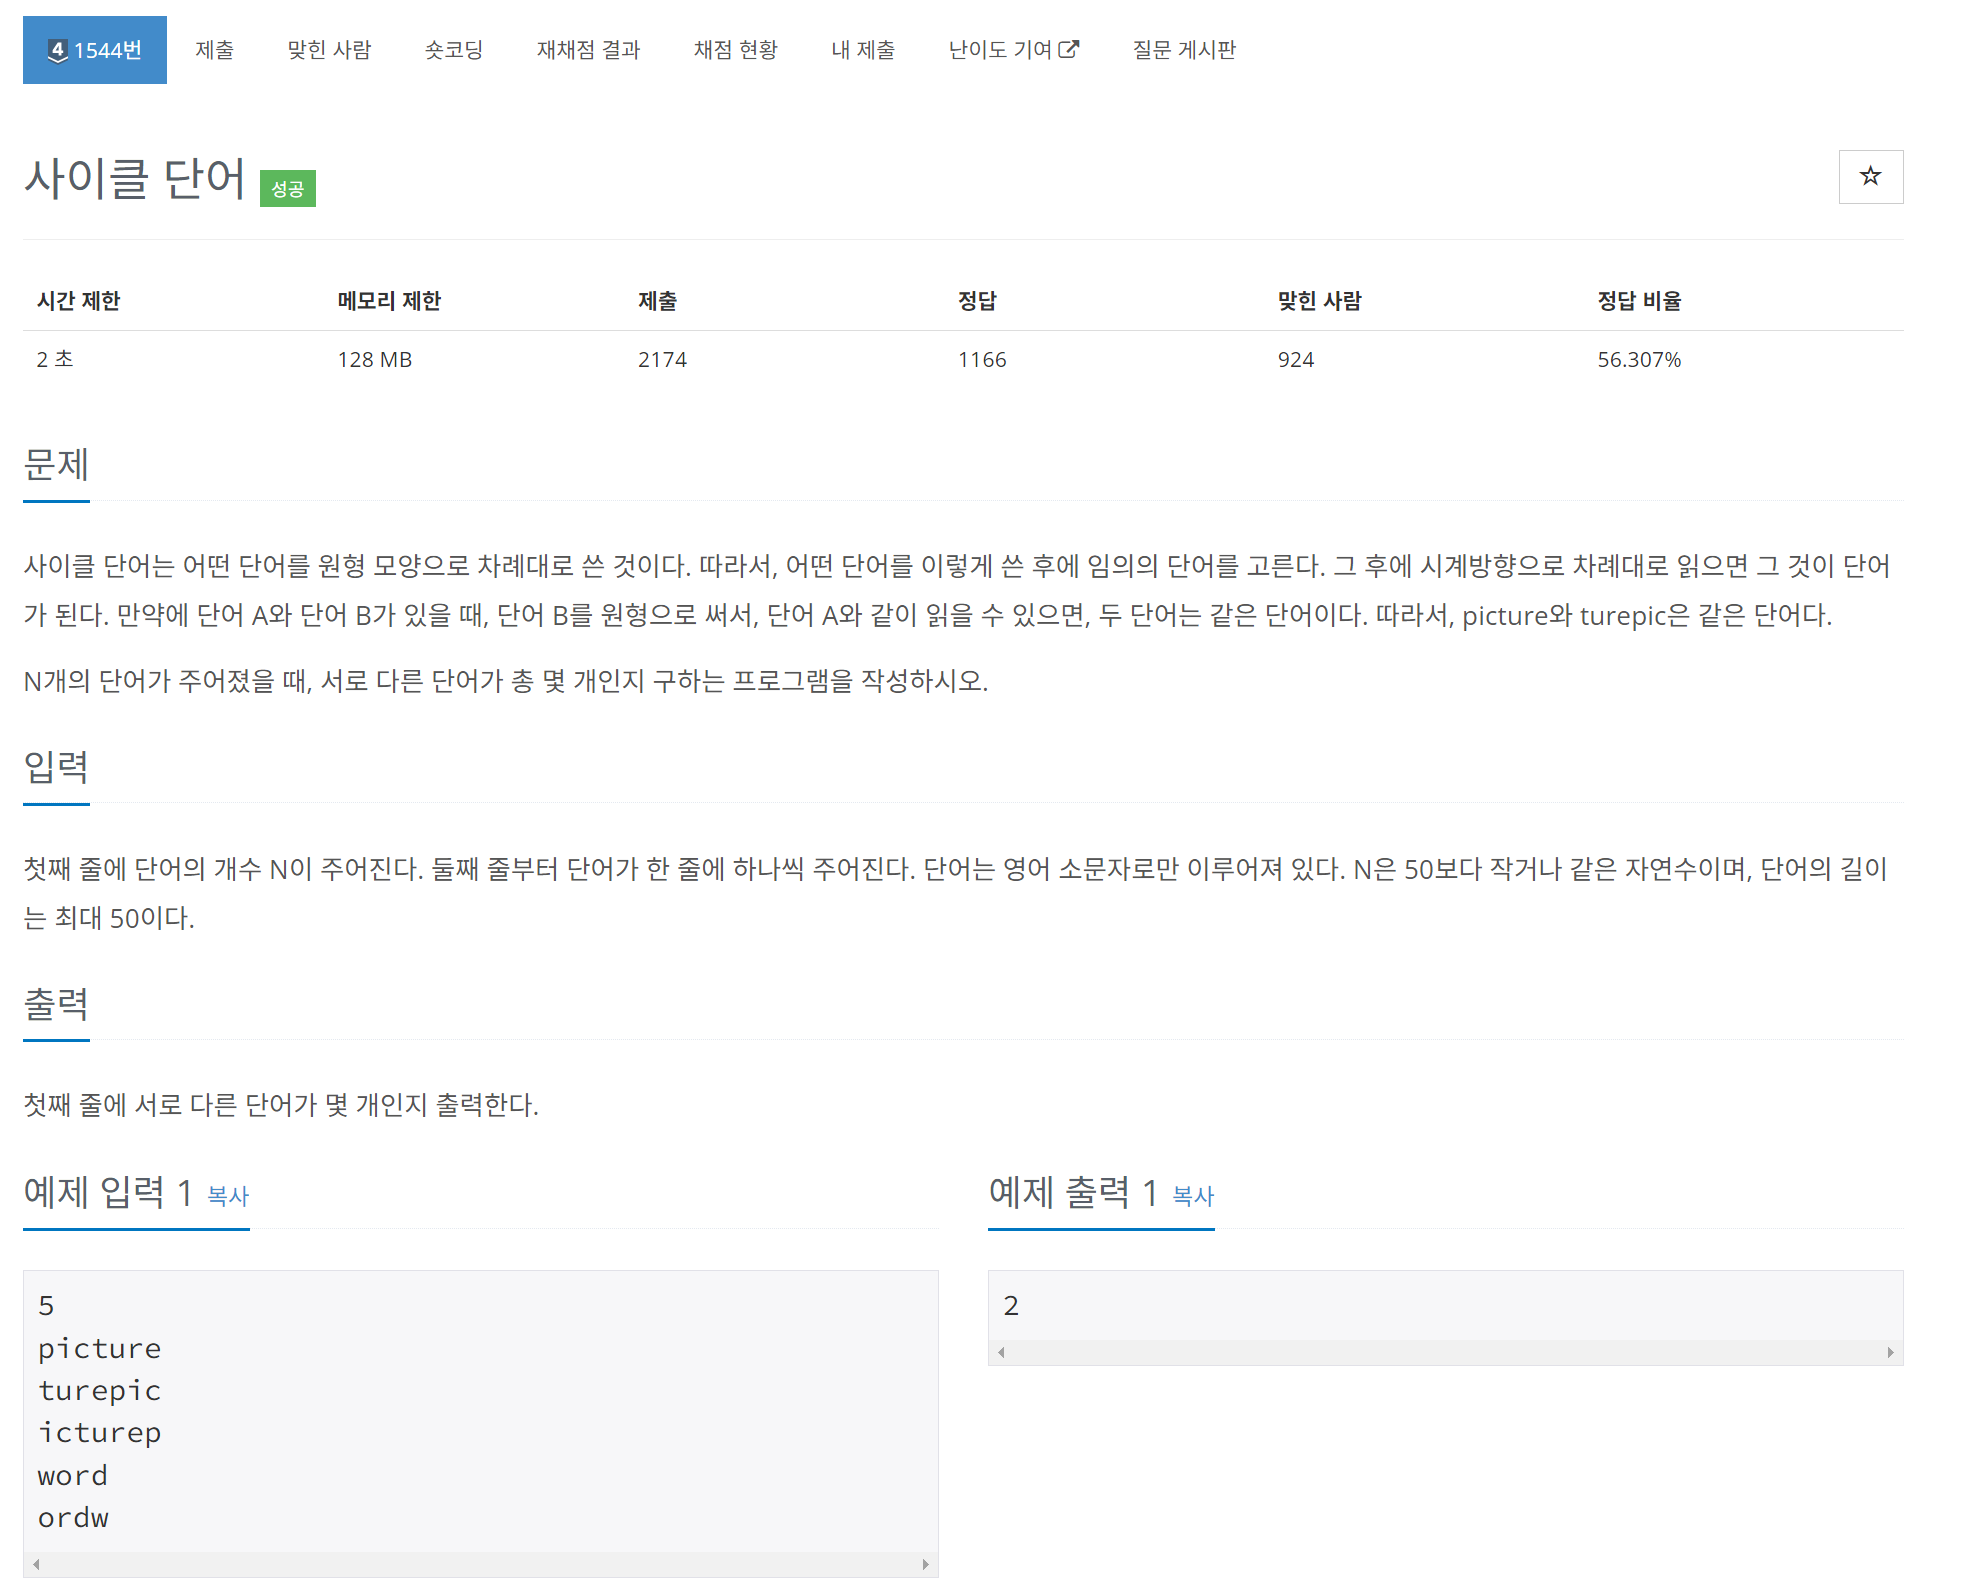Click left scroll arrow of example input box

[36, 1564]
